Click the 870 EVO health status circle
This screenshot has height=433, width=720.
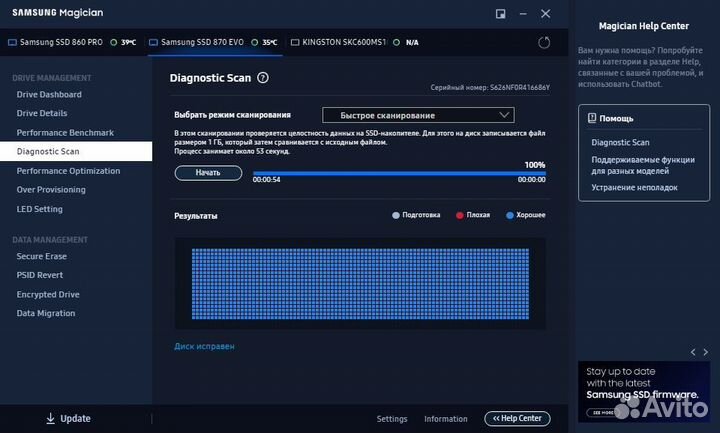point(254,42)
